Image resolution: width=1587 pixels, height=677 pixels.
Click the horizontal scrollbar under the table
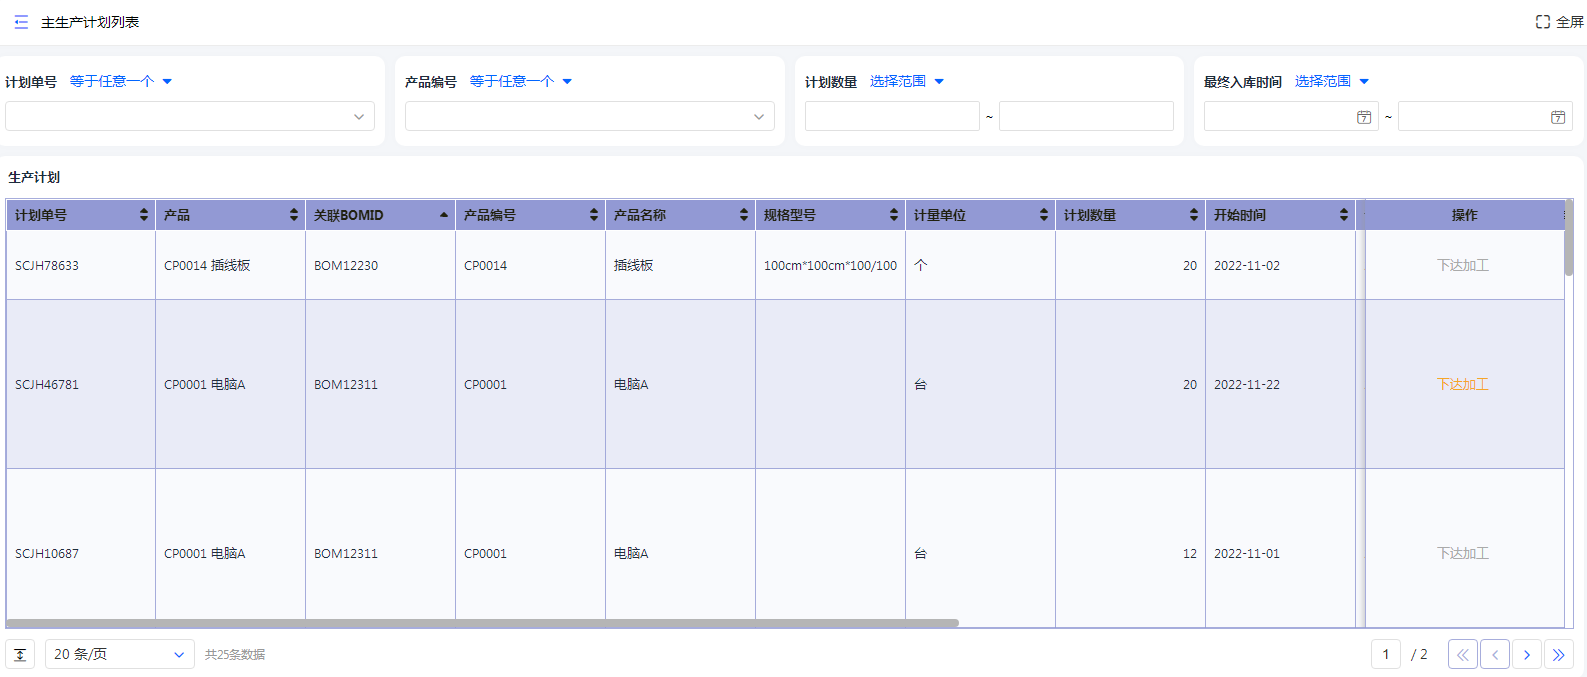[482, 623]
